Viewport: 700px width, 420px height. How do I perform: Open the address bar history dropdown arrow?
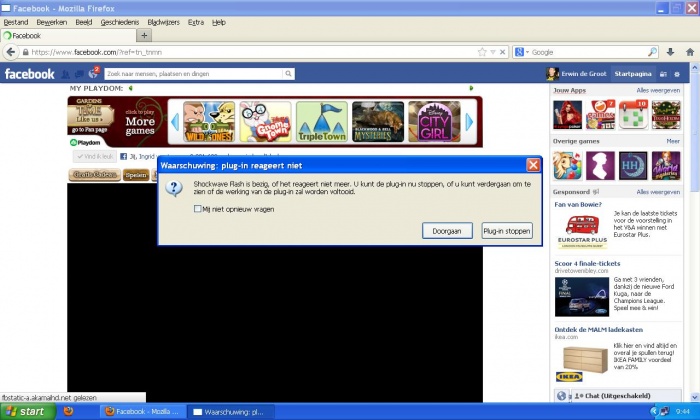pos(493,52)
